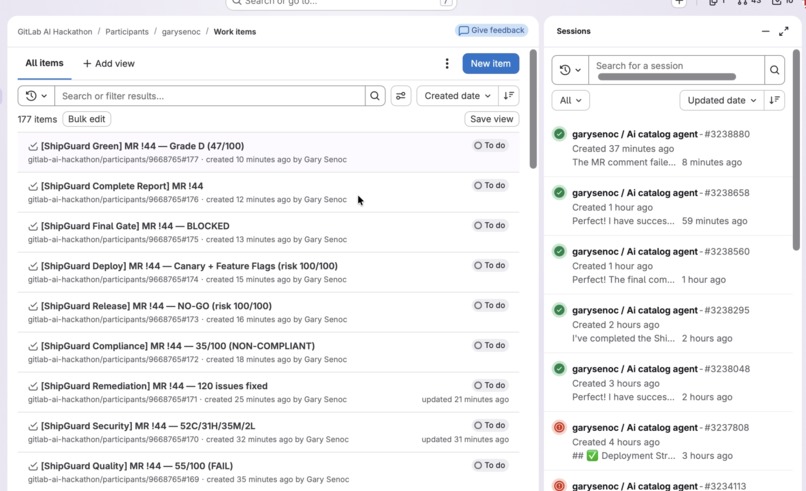Click task type icon of ShipGuard Complete Report
806x491 pixels.
point(33,186)
